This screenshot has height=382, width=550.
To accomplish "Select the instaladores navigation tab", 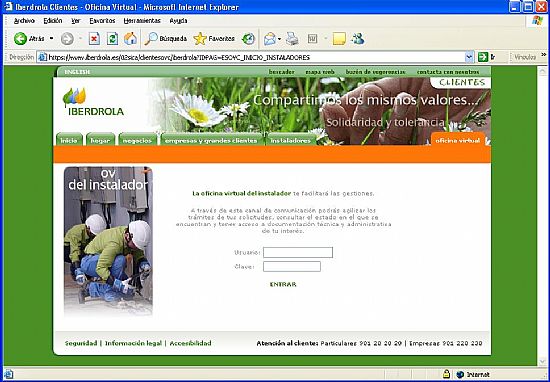I will coord(291,140).
